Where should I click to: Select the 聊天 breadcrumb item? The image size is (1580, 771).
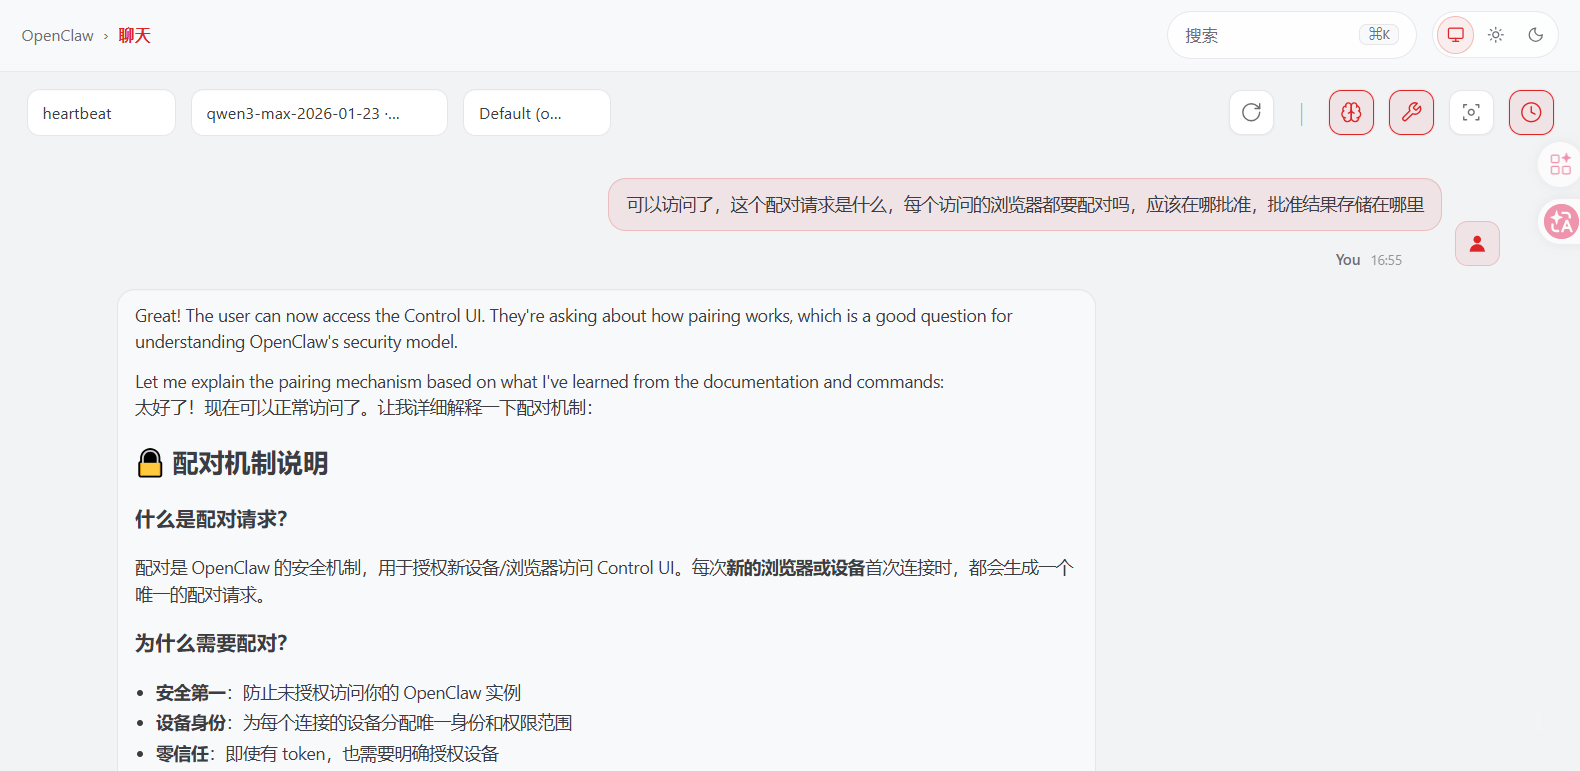(134, 36)
